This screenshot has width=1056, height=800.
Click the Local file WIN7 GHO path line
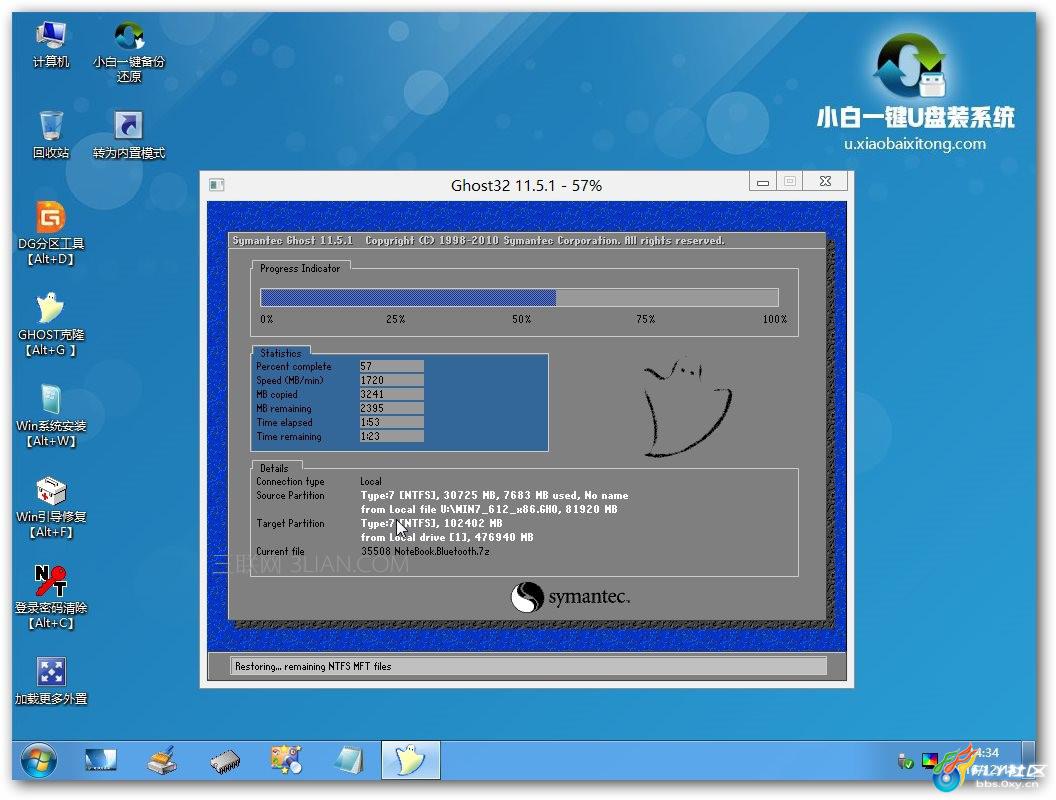(489, 510)
